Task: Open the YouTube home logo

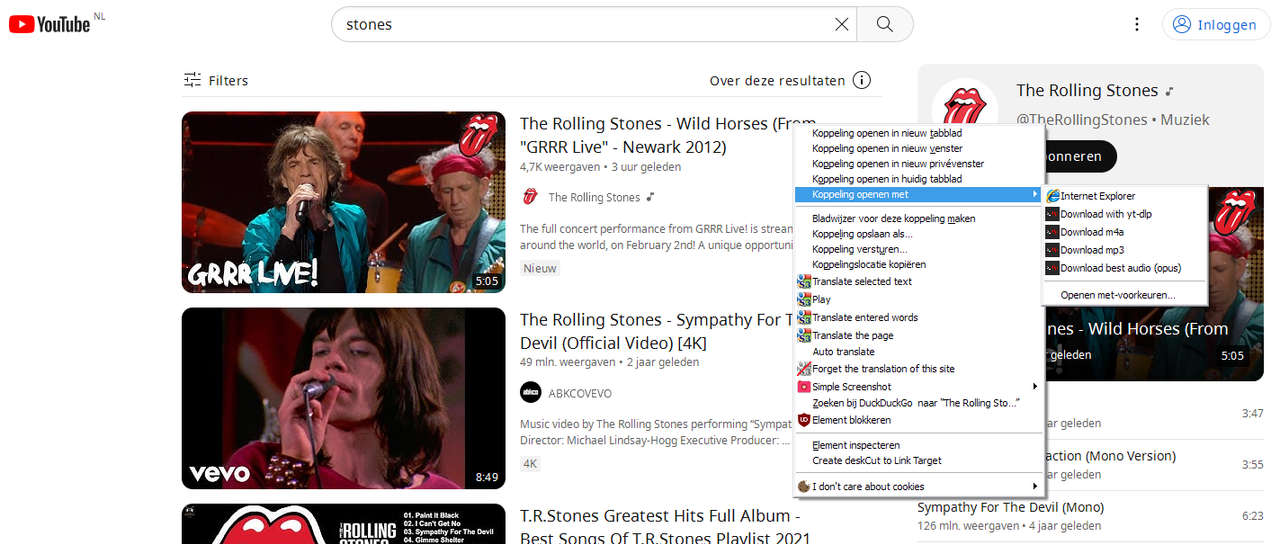Action: tap(50, 24)
